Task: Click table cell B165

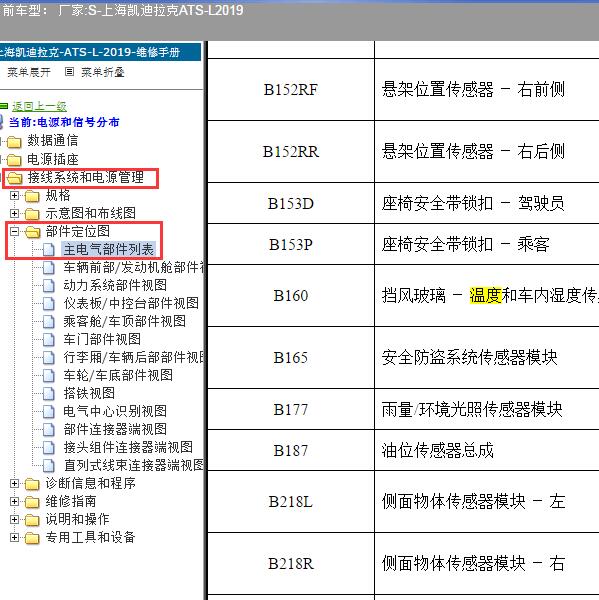Action: click(x=291, y=357)
